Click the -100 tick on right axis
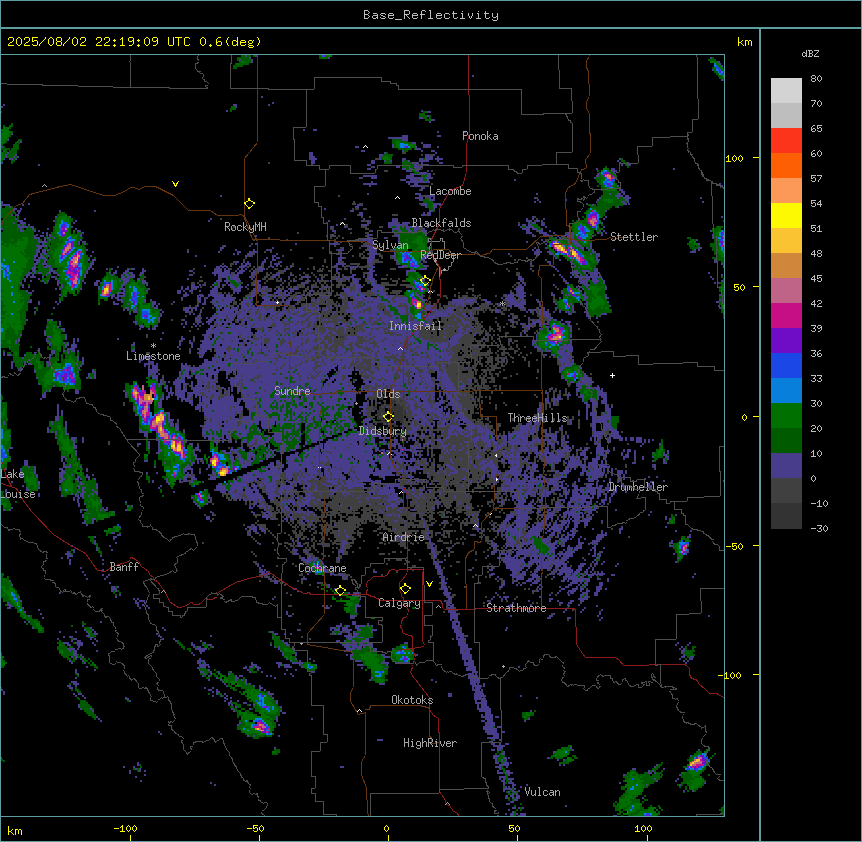Viewport: 862px width, 842px height. [x=732, y=675]
